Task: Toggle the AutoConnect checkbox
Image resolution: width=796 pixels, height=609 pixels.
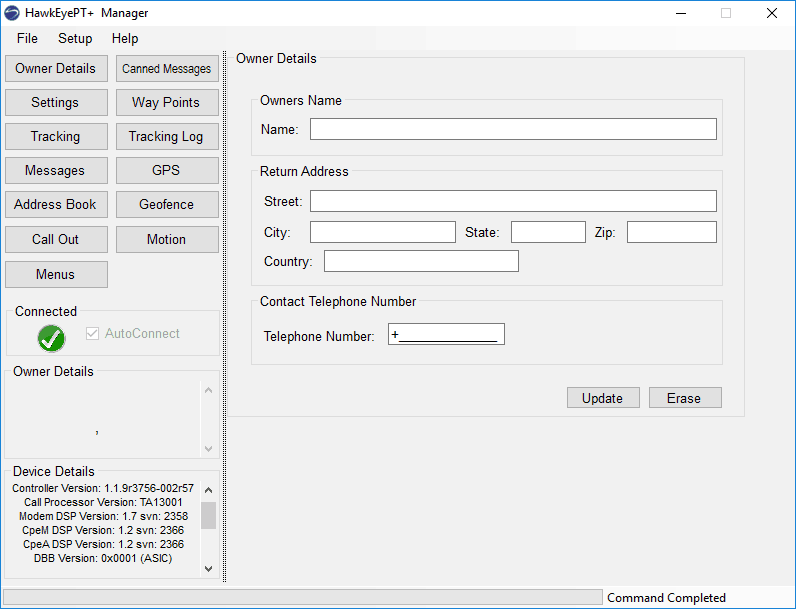Action: (x=92, y=333)
